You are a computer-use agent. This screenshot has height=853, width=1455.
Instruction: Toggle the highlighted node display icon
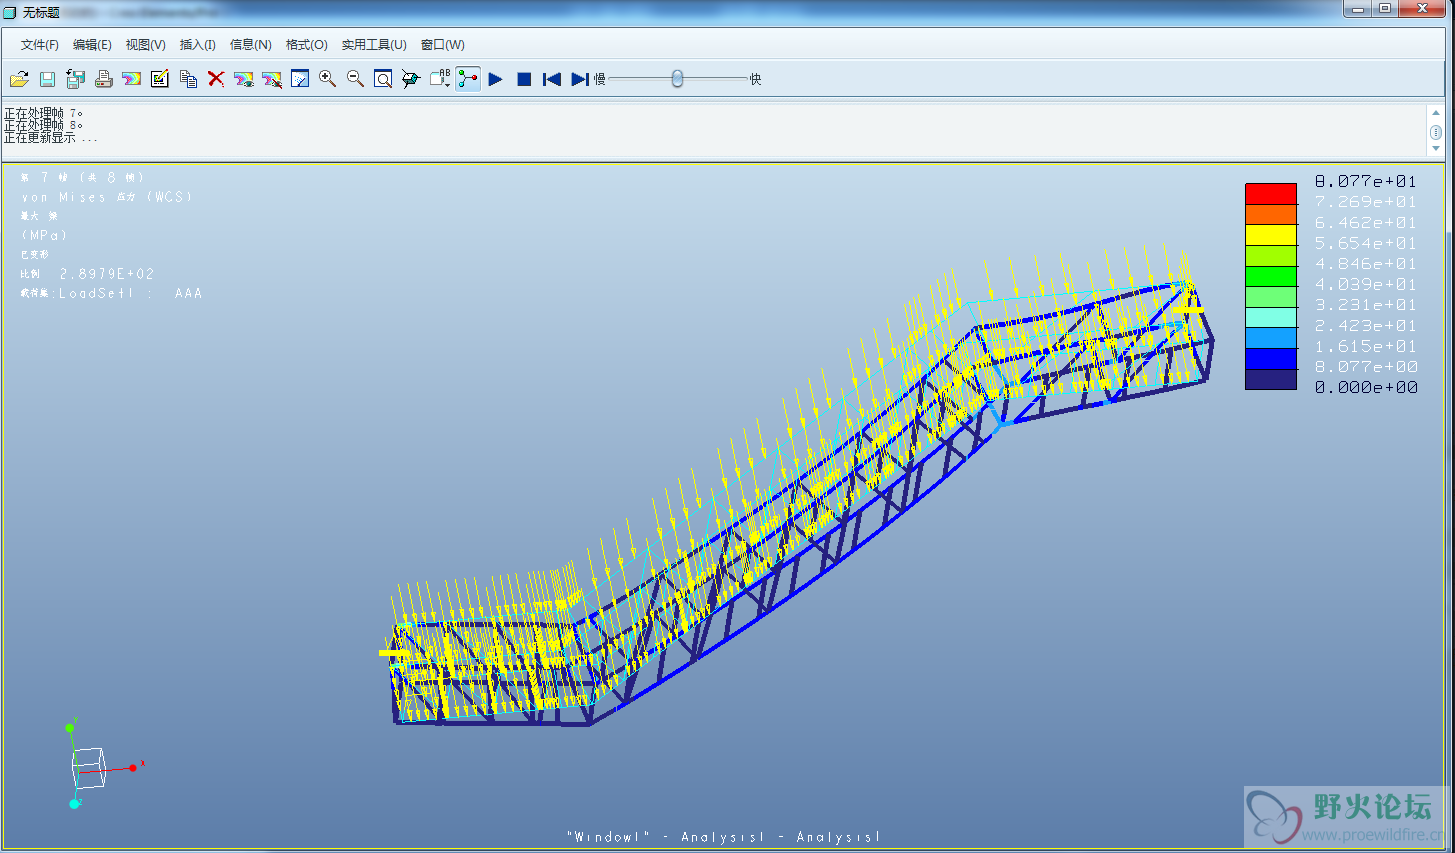[x=468, y=79]
